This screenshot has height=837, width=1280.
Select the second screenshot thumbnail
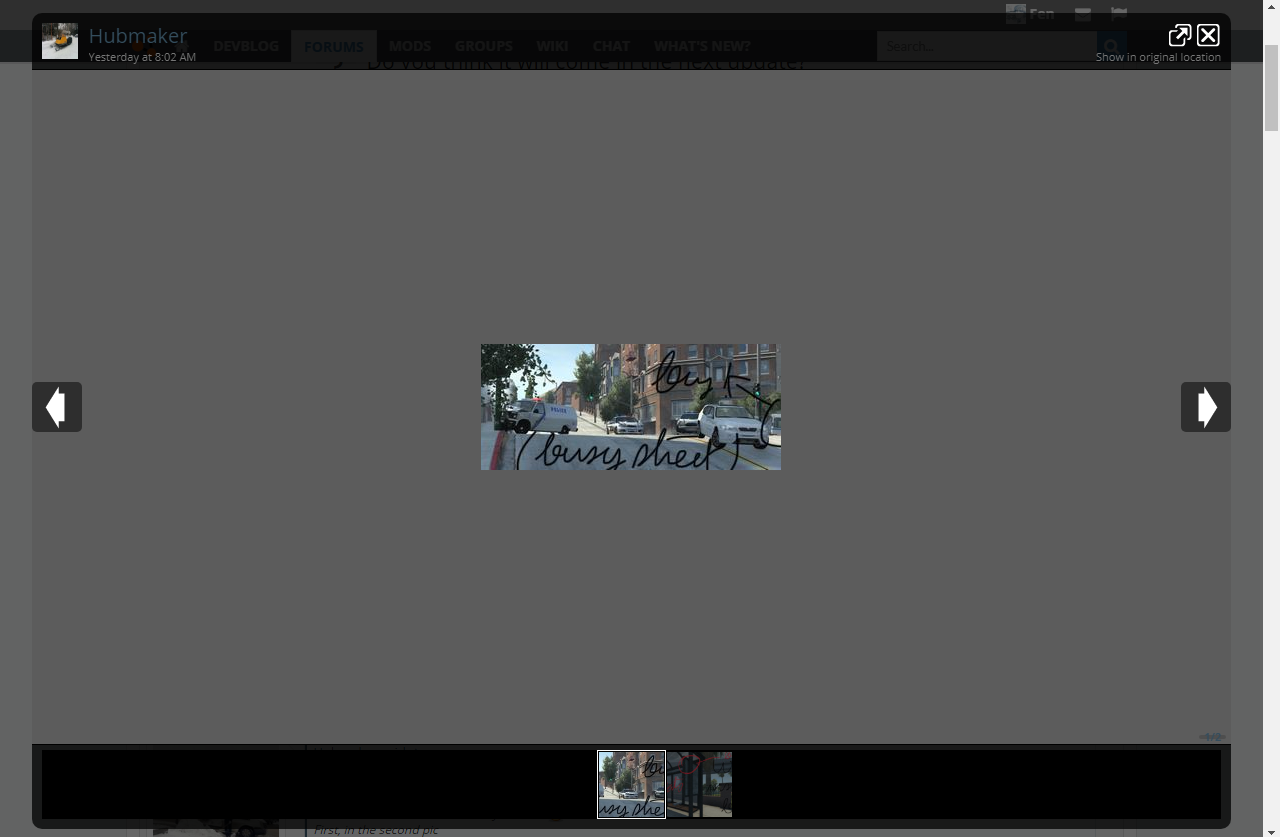700,784
